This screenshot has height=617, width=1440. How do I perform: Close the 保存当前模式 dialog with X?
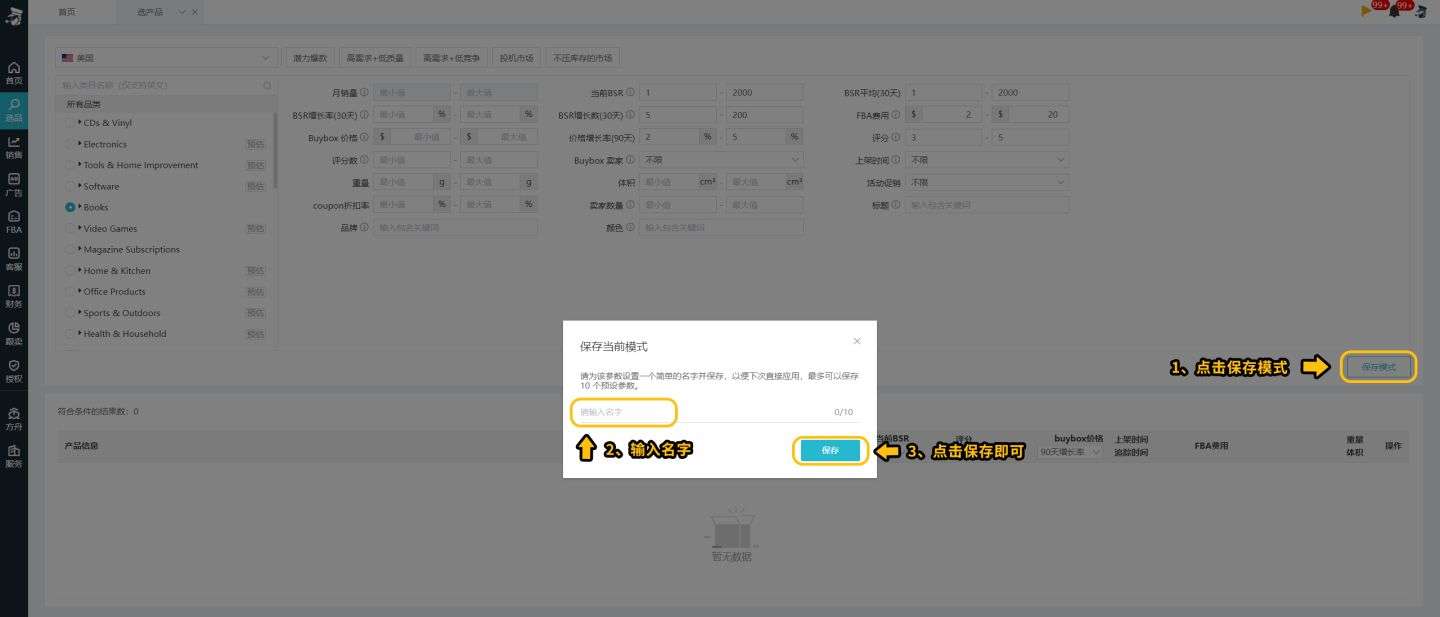click(857, 341)
